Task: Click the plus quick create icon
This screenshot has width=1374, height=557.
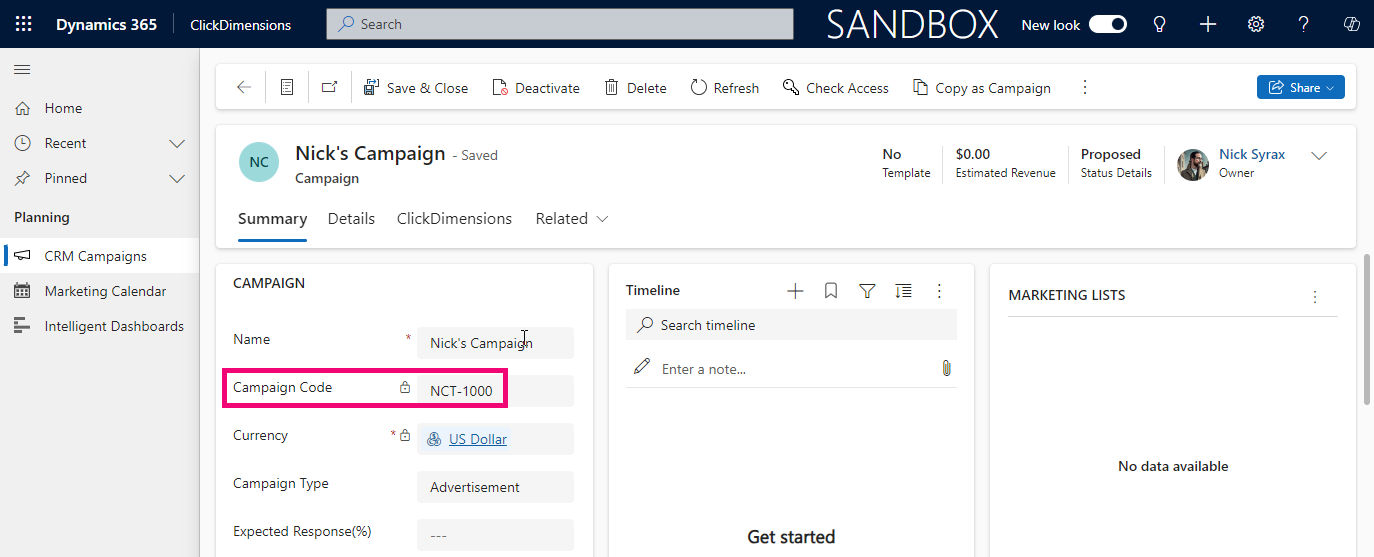Action: [1207, 24]
